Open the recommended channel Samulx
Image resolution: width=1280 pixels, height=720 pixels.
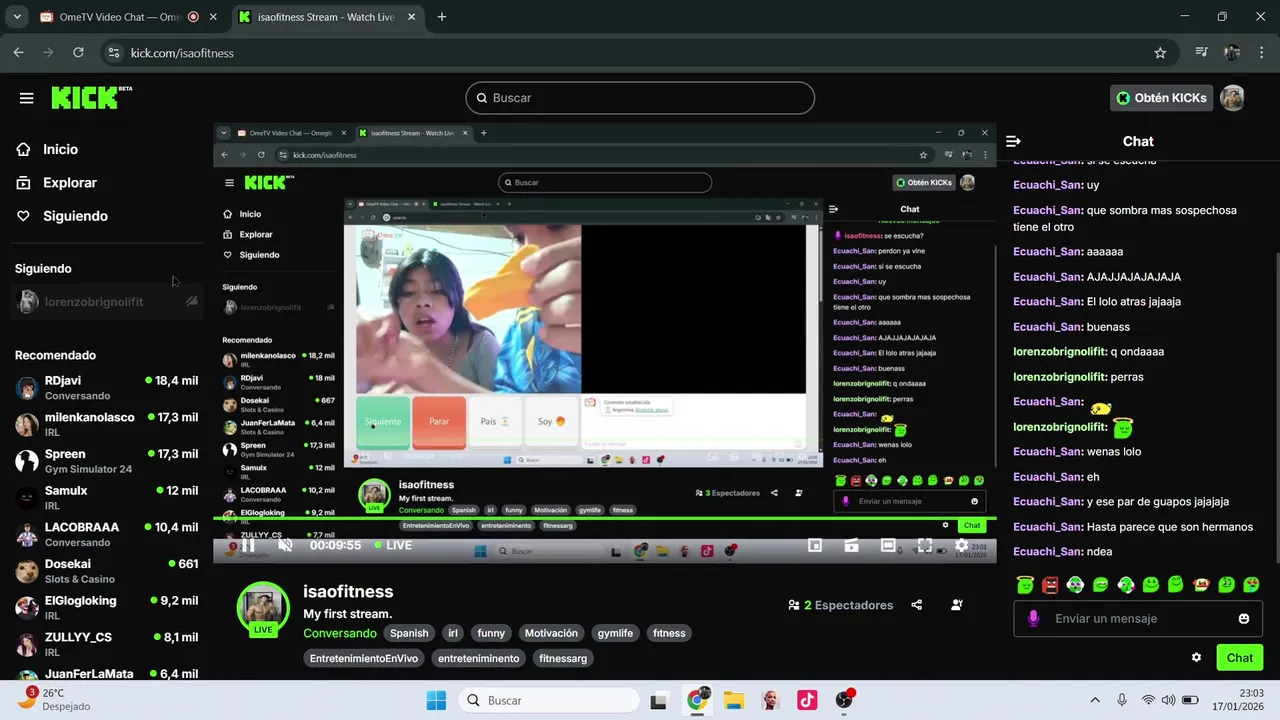pyautogui.click(x=107, y=498)
